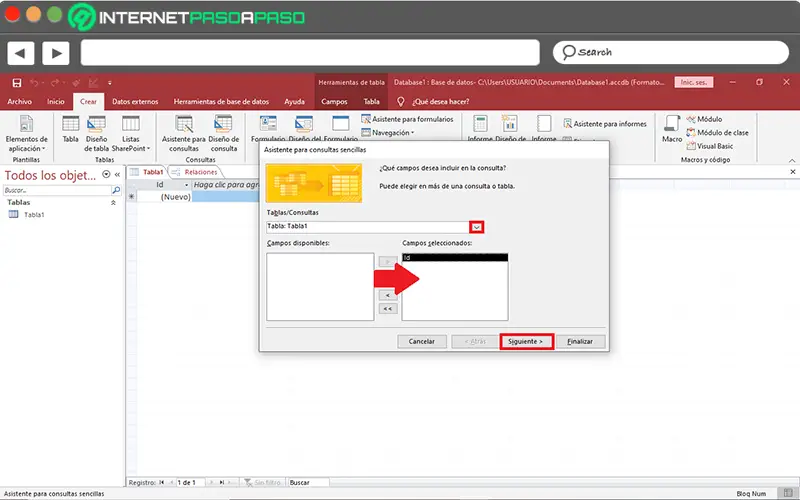The width and height of the screenshot is (800, 500).
Task: Open Diseño de tabla
Action: pos(96,134)
